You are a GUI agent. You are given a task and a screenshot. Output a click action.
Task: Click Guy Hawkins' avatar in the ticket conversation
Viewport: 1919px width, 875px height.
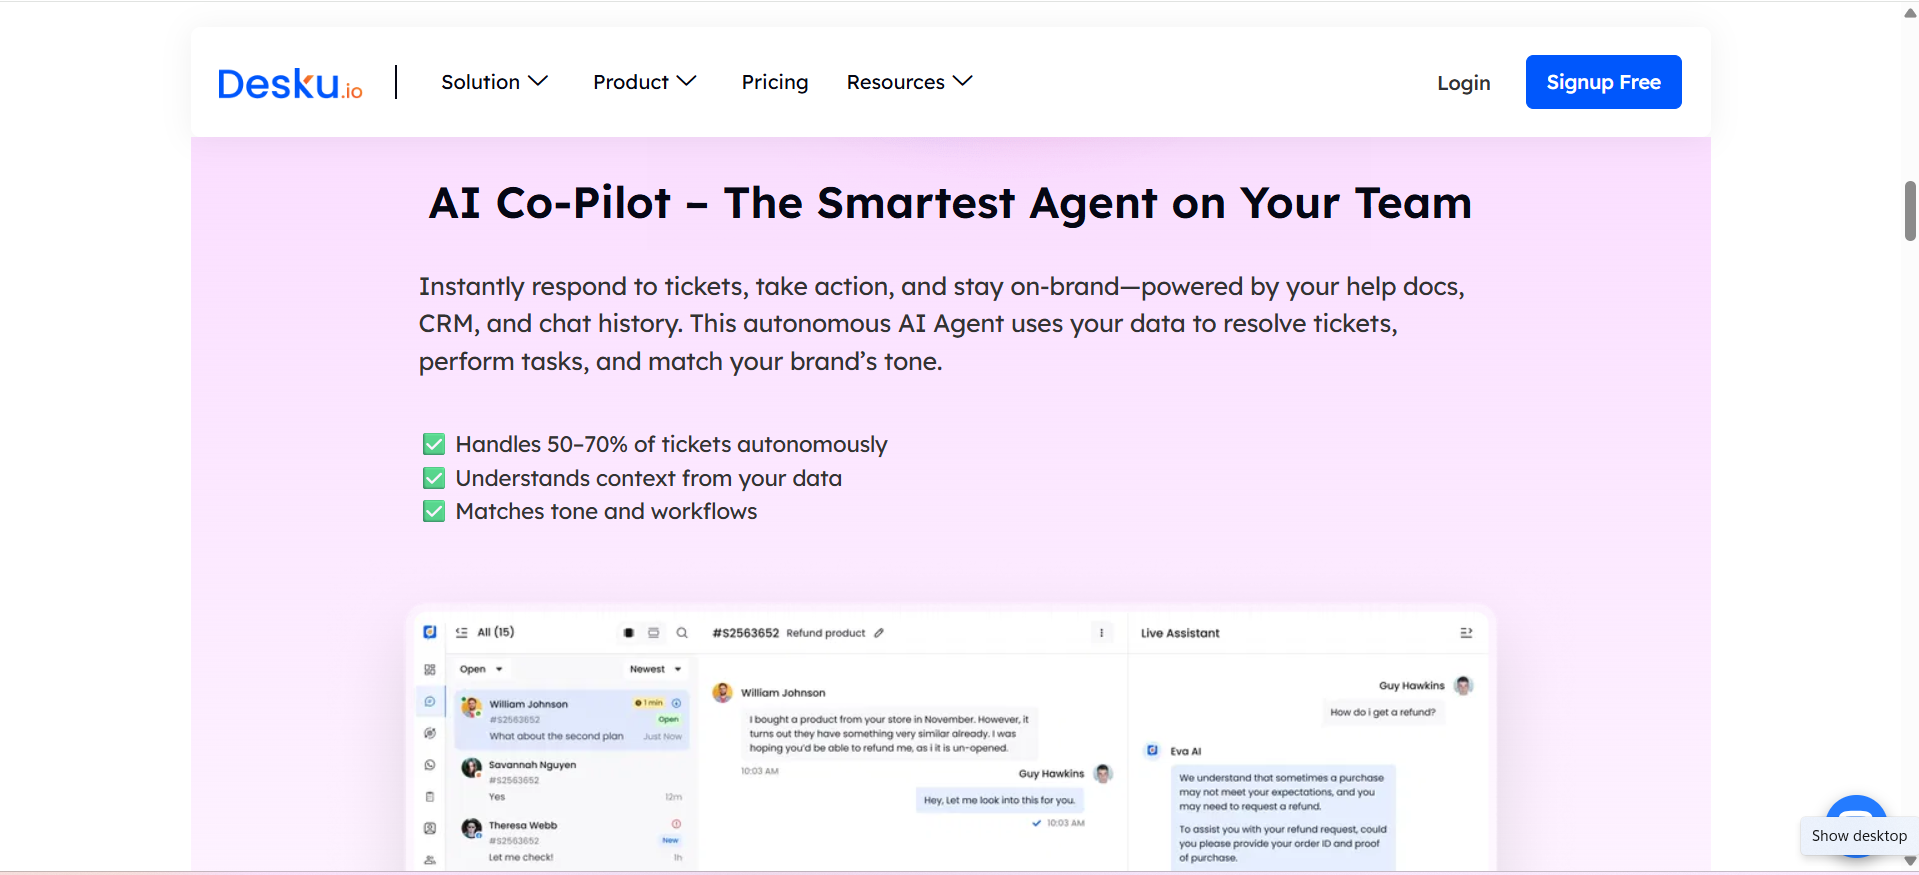tap(1104, 774)
